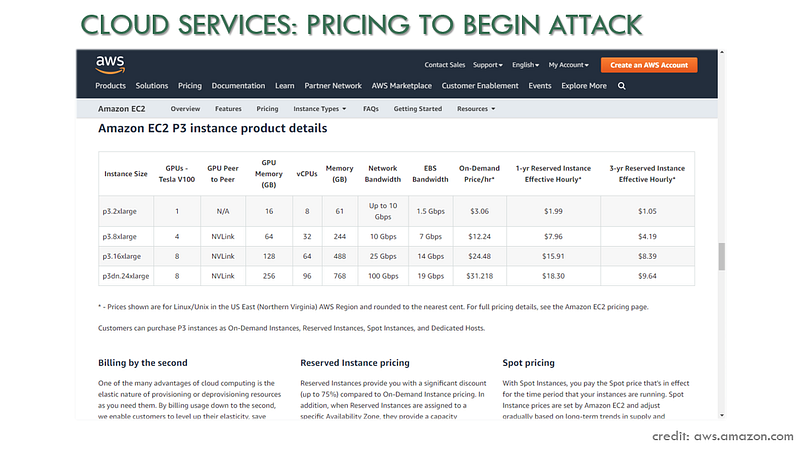Open the FAQs tab
800x449 pixels.
coord(370,109)
